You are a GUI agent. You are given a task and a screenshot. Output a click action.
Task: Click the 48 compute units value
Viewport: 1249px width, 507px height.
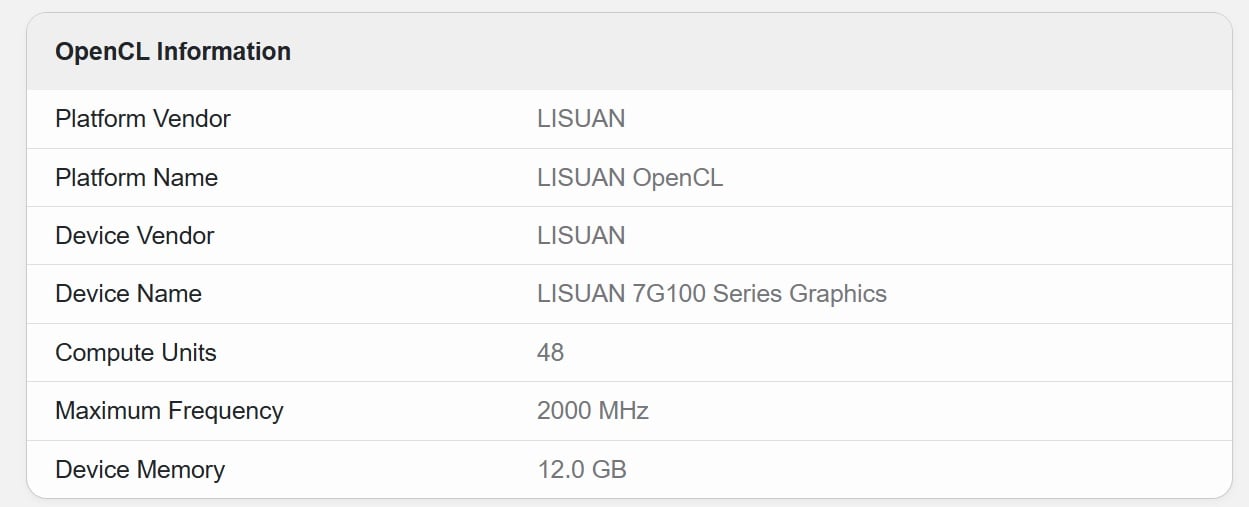point(551,353)
